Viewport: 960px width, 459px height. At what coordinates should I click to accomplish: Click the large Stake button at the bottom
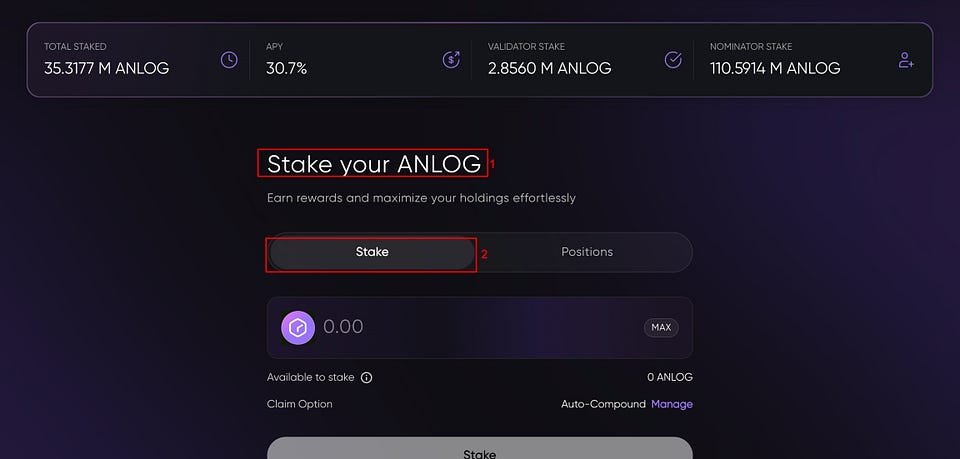(x=480, y=449)
